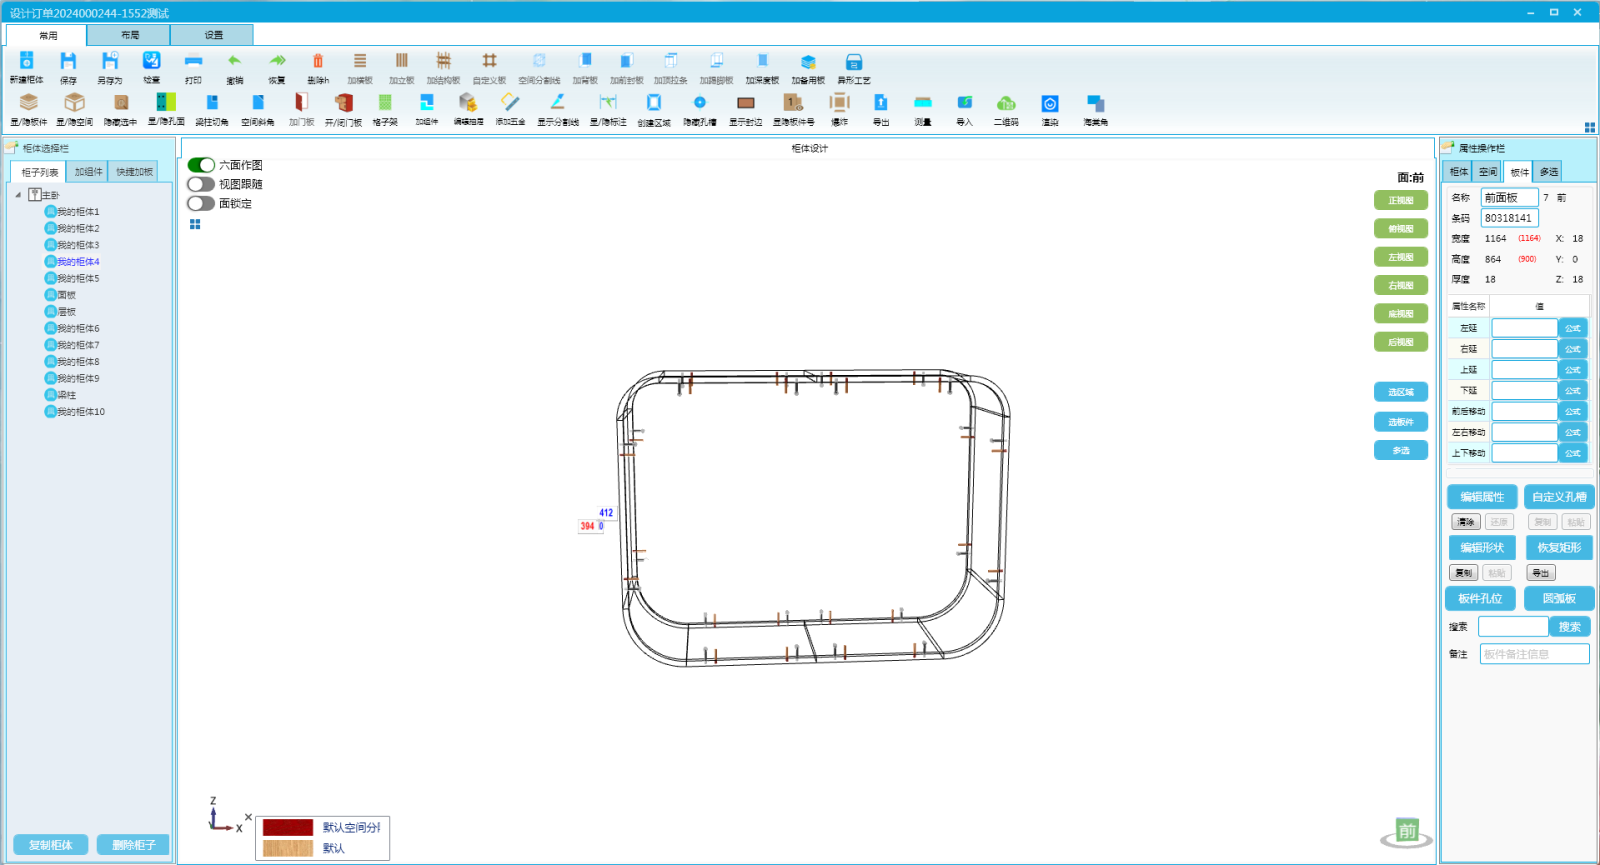Open the 编辑抽屉 drawer editor icon

(468, 102)
